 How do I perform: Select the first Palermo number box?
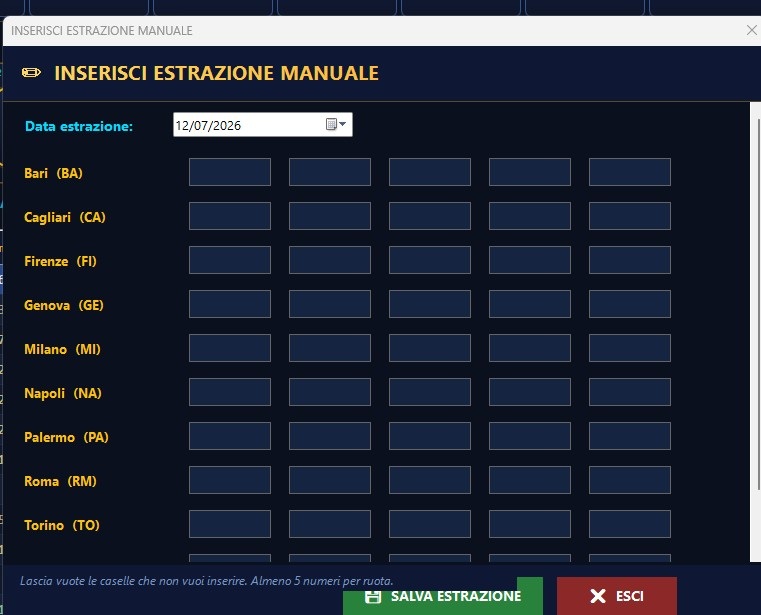[x=230, y=436]
